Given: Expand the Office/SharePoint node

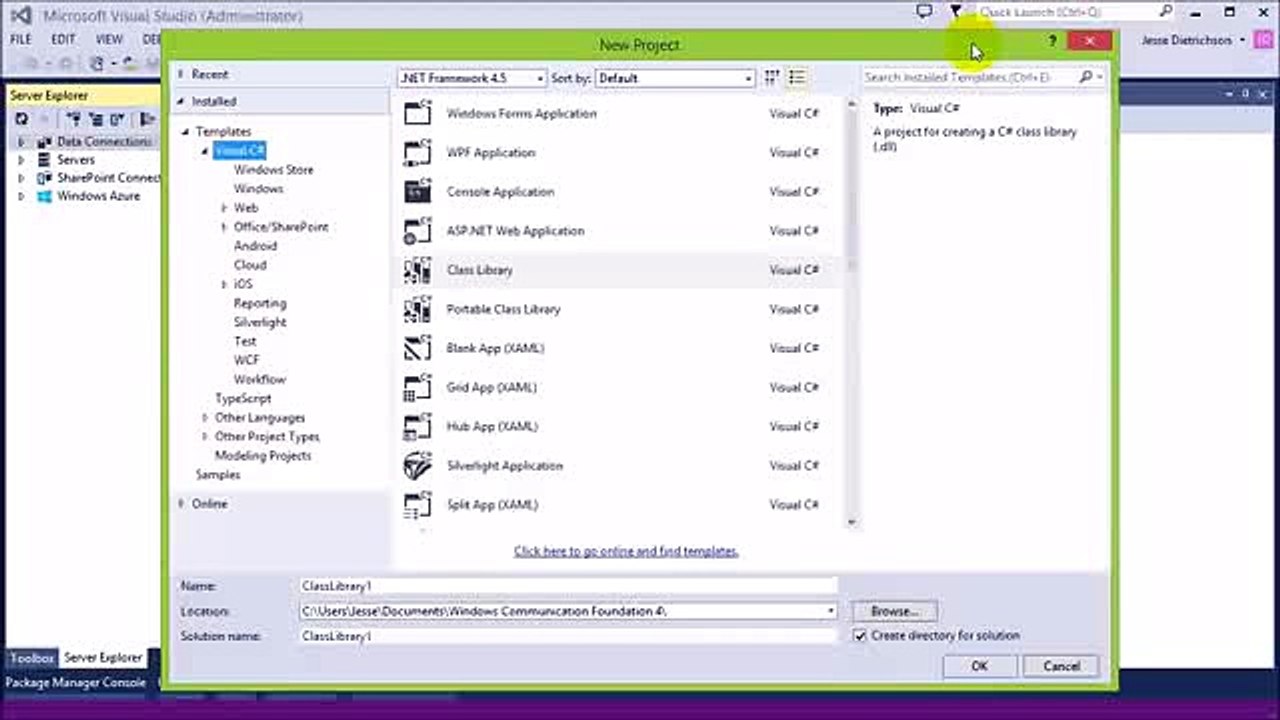Looking at the screenshot, I should (224, 227).
